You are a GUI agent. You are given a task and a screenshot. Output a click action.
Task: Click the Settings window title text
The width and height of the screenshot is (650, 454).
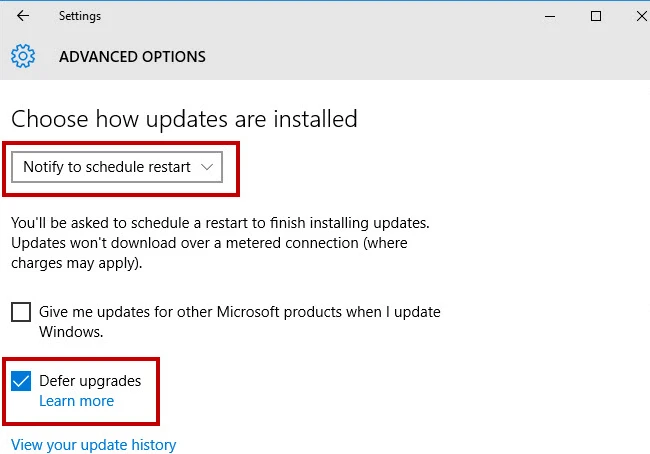pyautogui.click(x=80, y=16)
